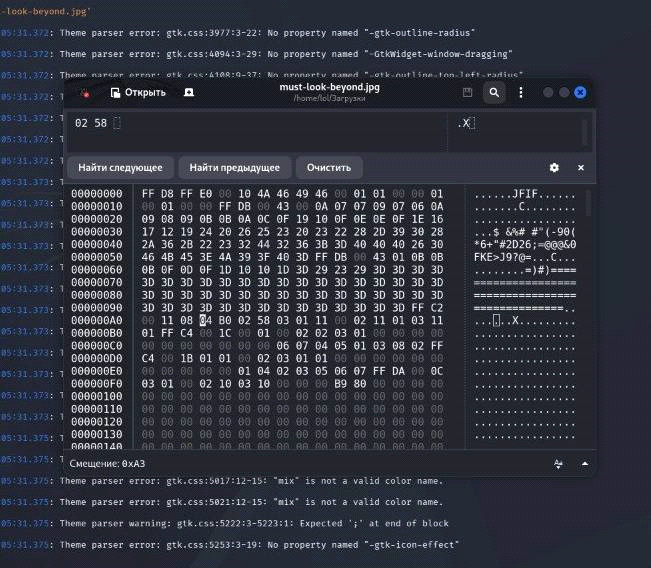The width and height of the screenshot is (651, 568).
Task: Select byte DA in row 000000E0
Action: click(x=398, y=371)
